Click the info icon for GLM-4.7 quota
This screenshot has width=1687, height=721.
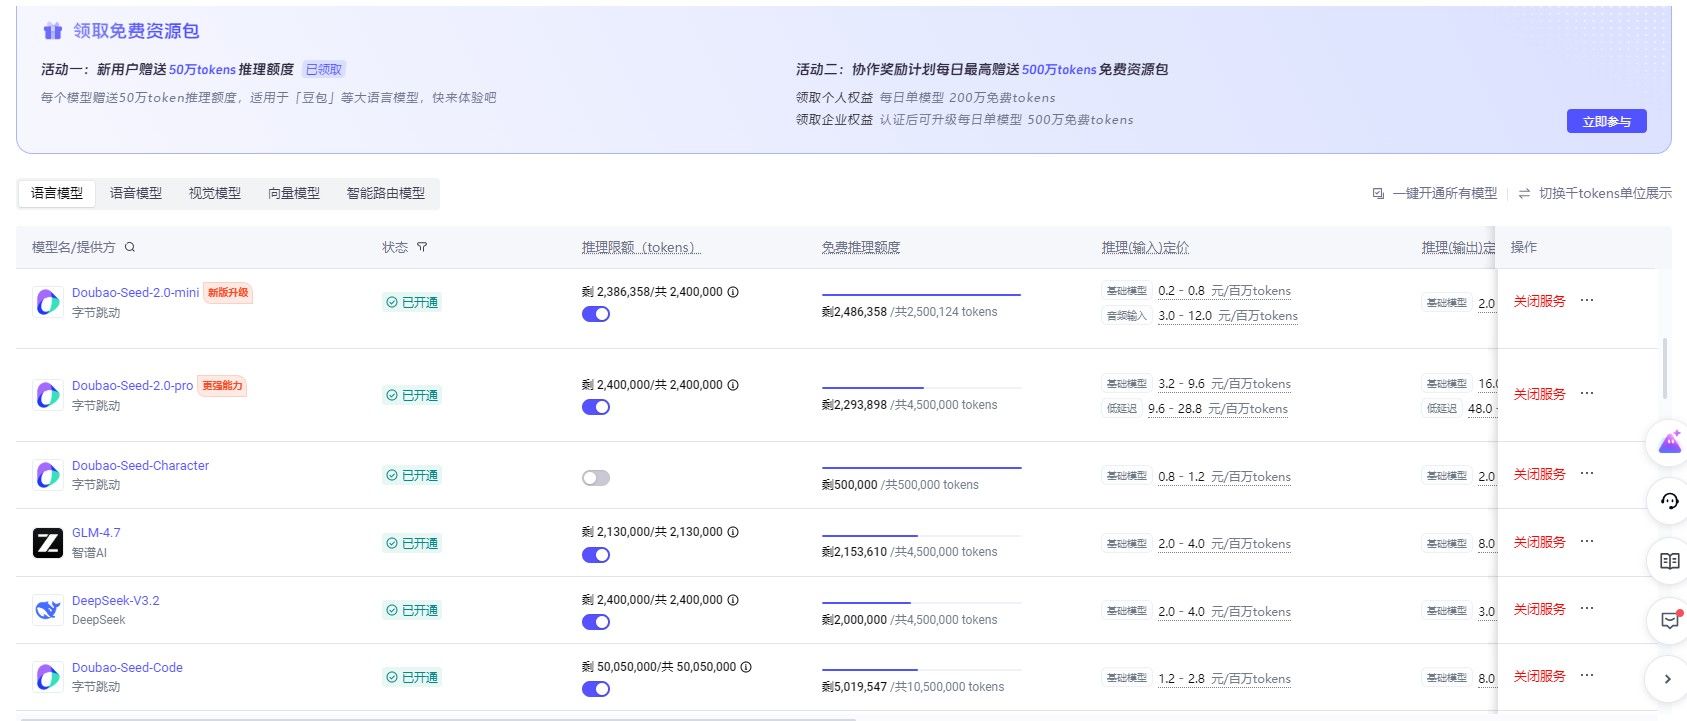pyautogui.click(x=733, y=532)
